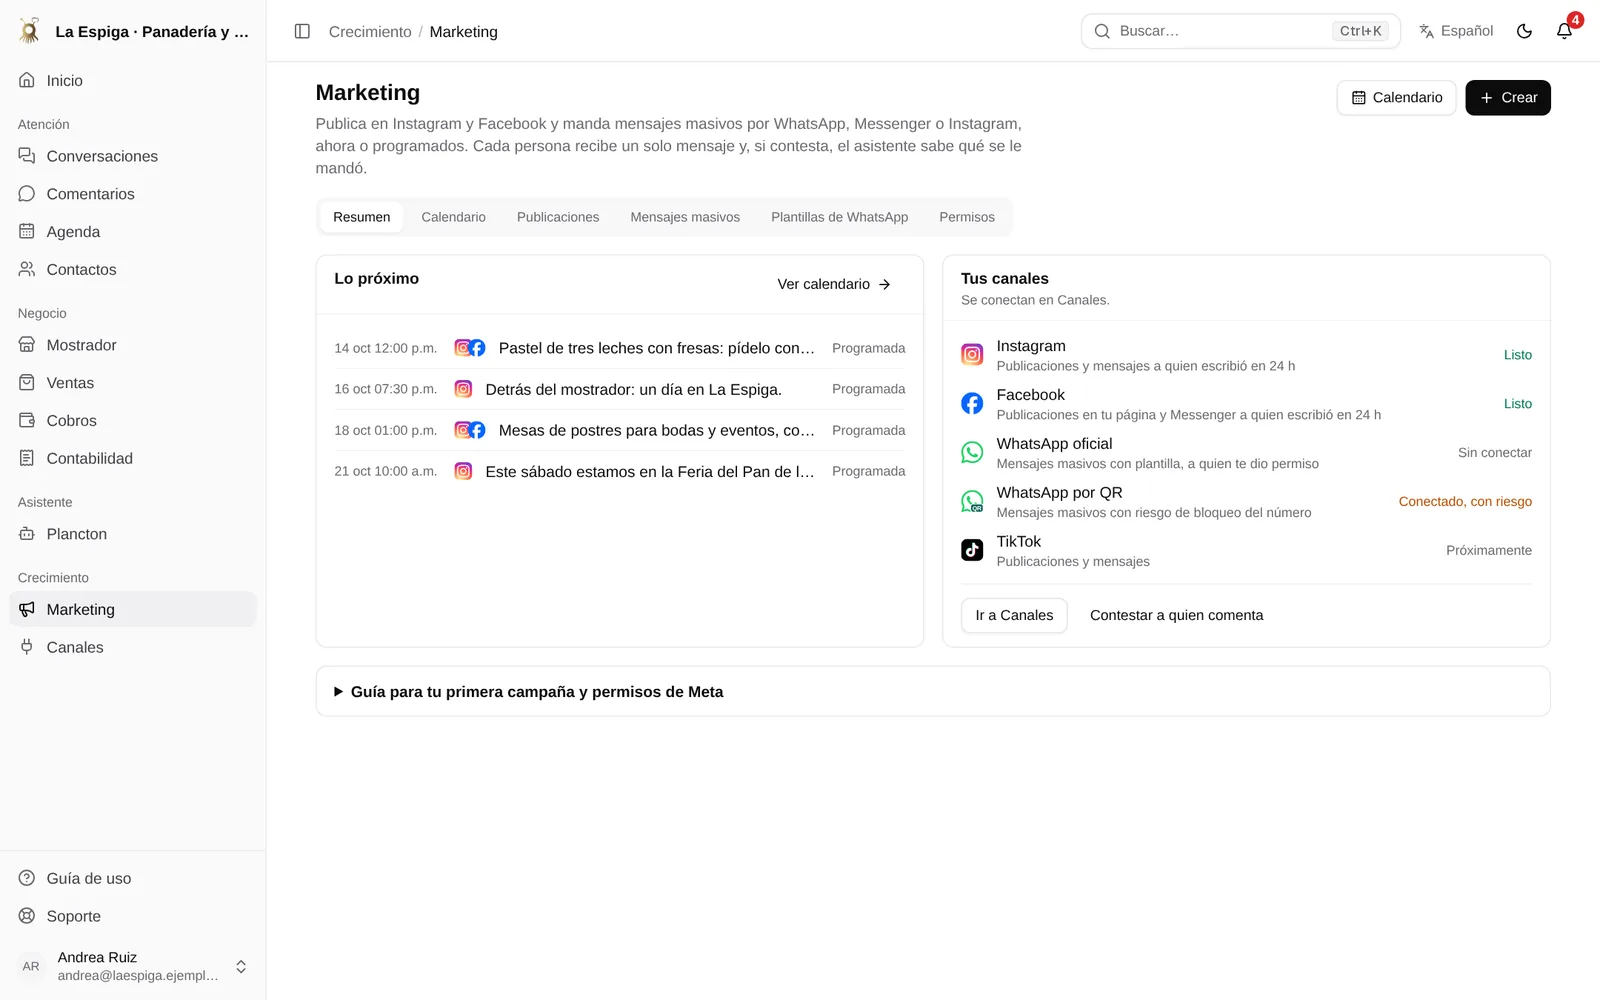Open the Permisos tab

[967, 217]
